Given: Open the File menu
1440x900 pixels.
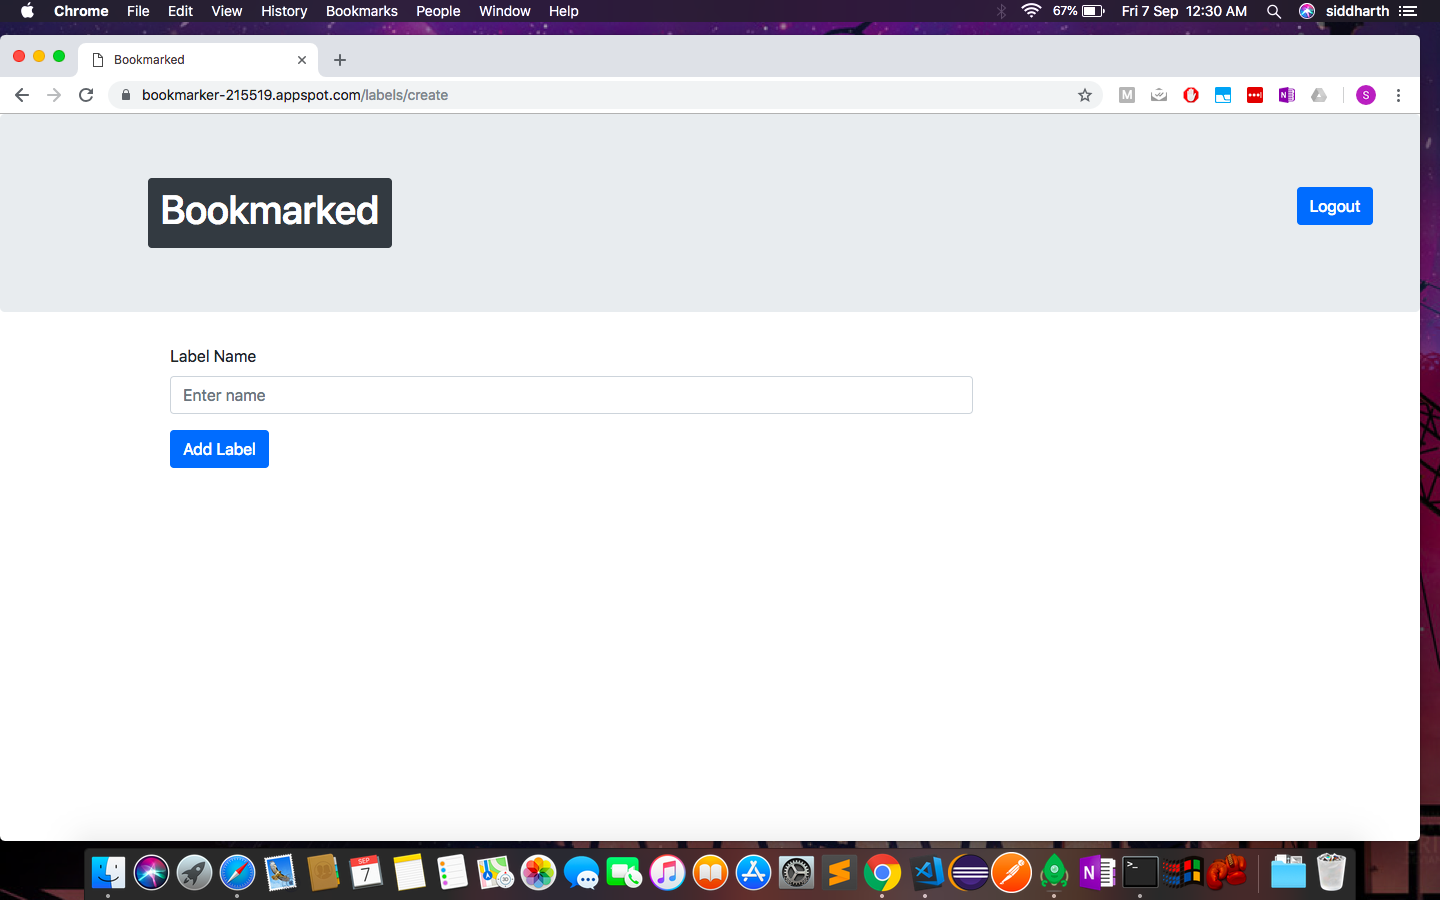Looking at the screenshot, I should pyautogui.click(x=138, y=11).
